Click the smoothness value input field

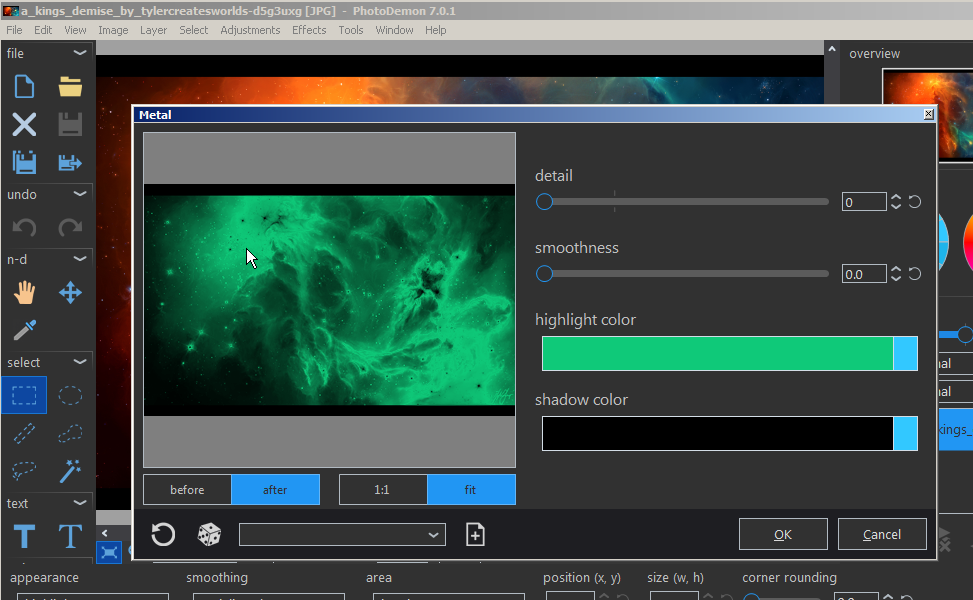(864, 274)
